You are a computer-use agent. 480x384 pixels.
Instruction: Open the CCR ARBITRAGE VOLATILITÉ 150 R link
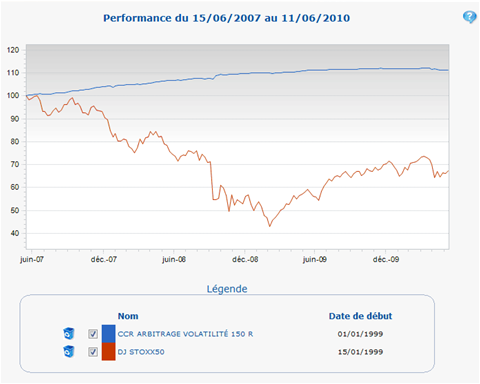pos(185,334)
